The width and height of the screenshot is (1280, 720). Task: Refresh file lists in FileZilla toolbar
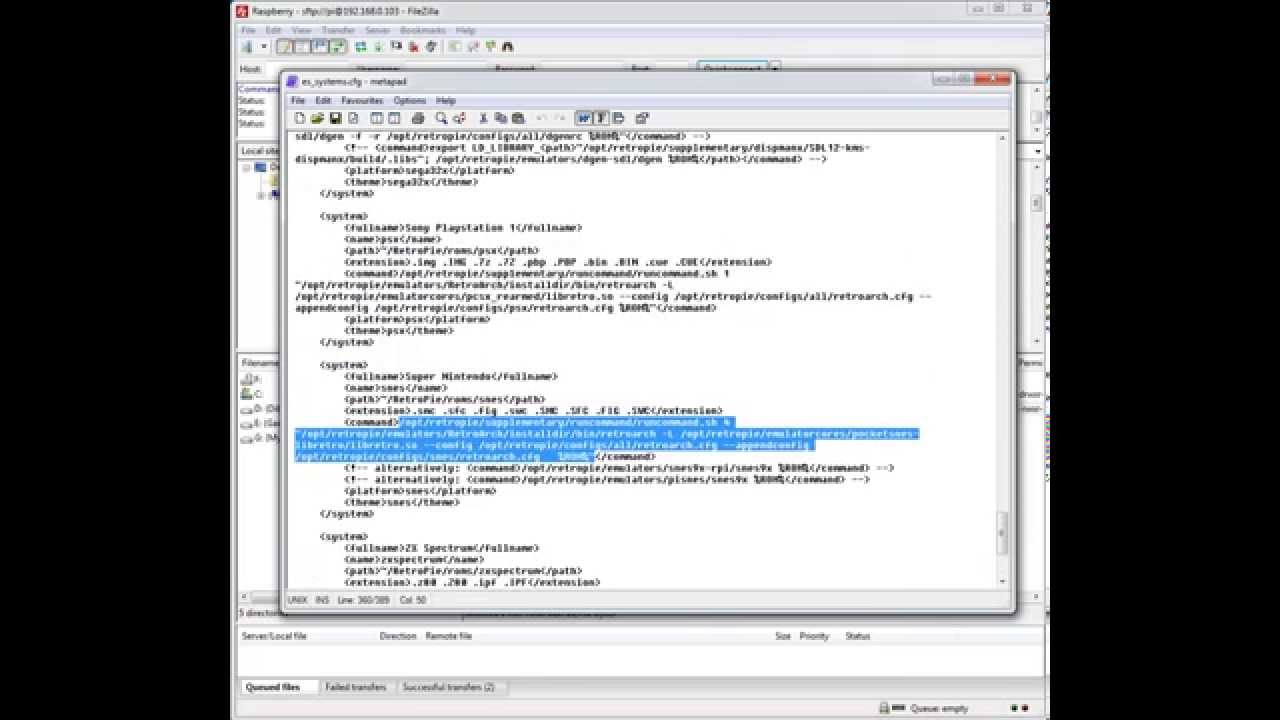pos(360,47)
